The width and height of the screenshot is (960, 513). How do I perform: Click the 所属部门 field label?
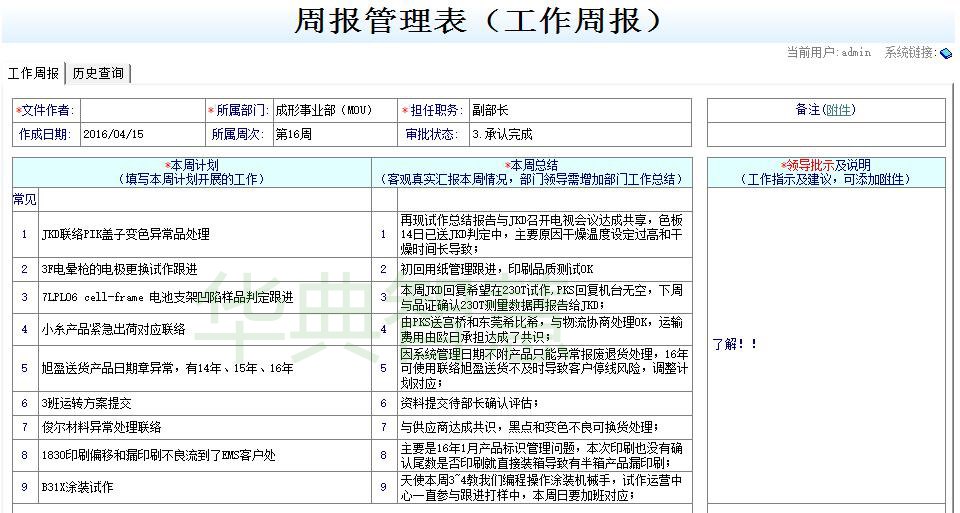tap(239, 111)
